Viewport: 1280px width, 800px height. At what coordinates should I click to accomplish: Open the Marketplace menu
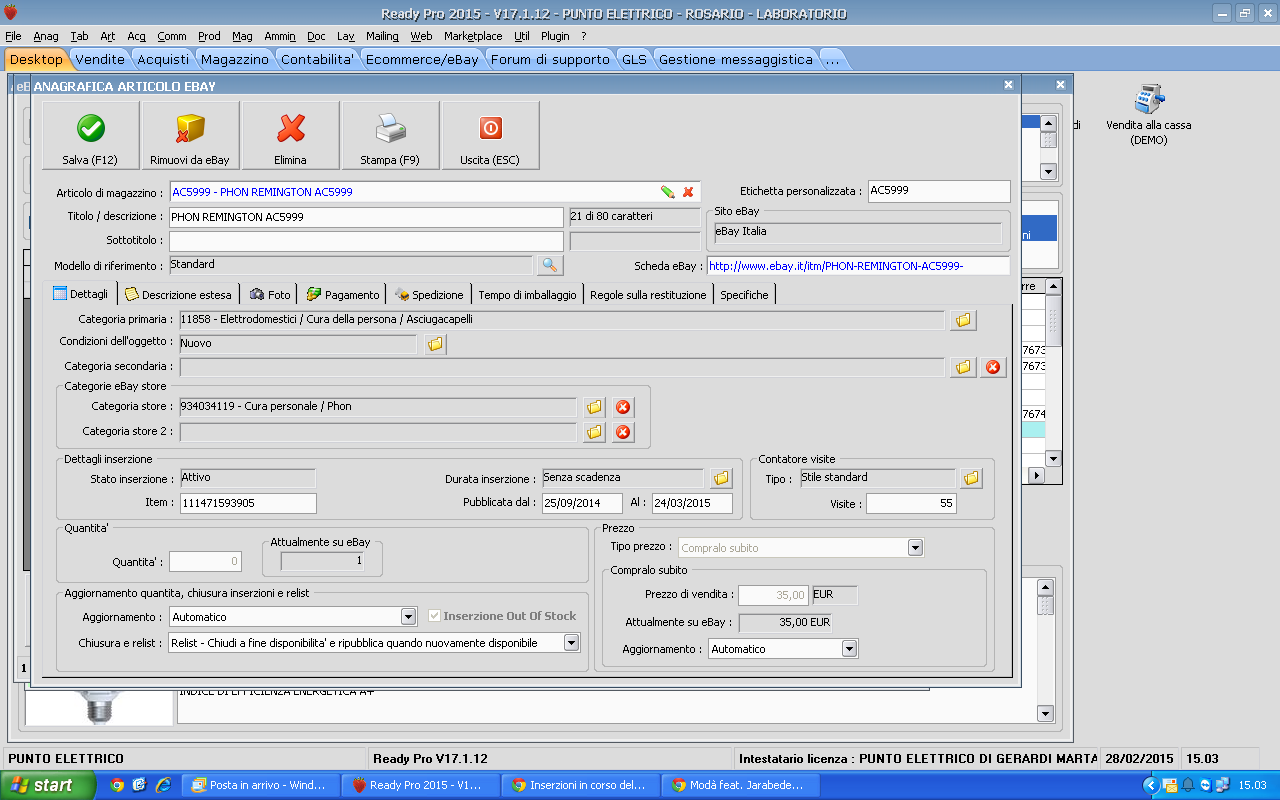473,36
